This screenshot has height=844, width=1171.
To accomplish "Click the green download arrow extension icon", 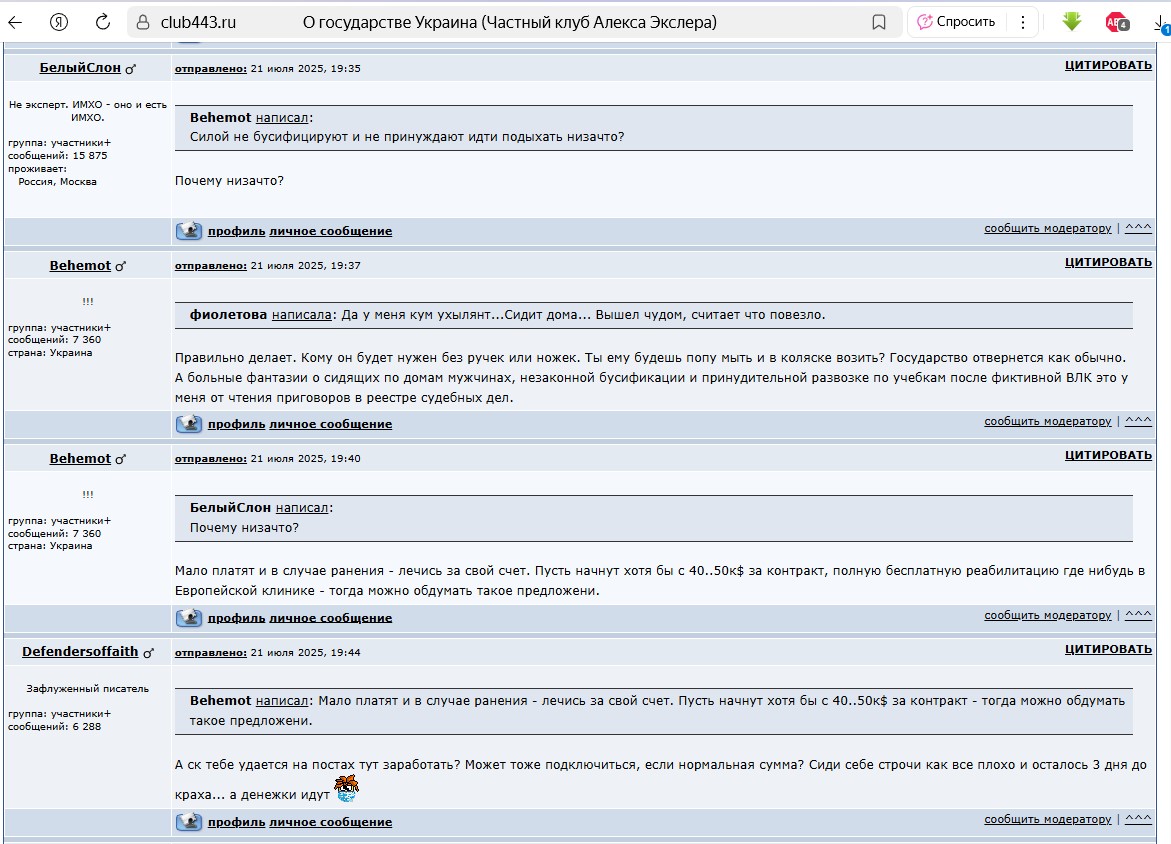I will click(x=1072, y=22).
